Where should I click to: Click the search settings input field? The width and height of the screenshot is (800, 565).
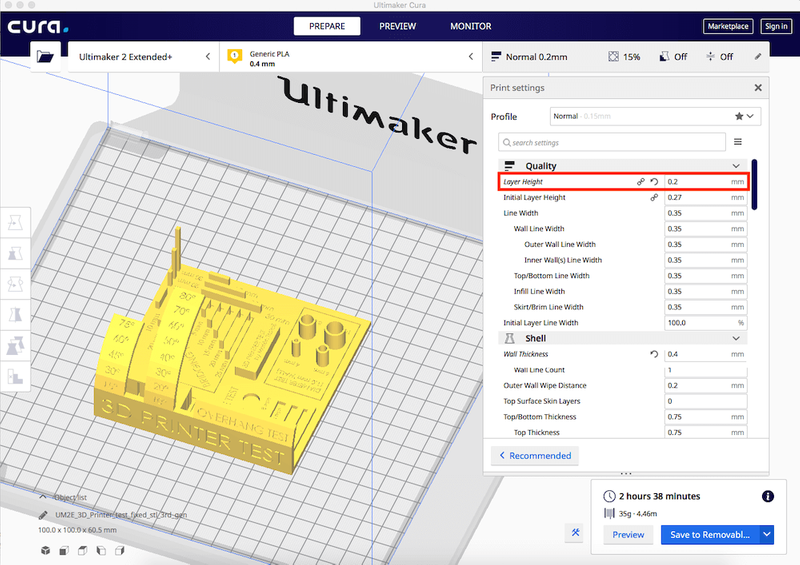point(613,142)
